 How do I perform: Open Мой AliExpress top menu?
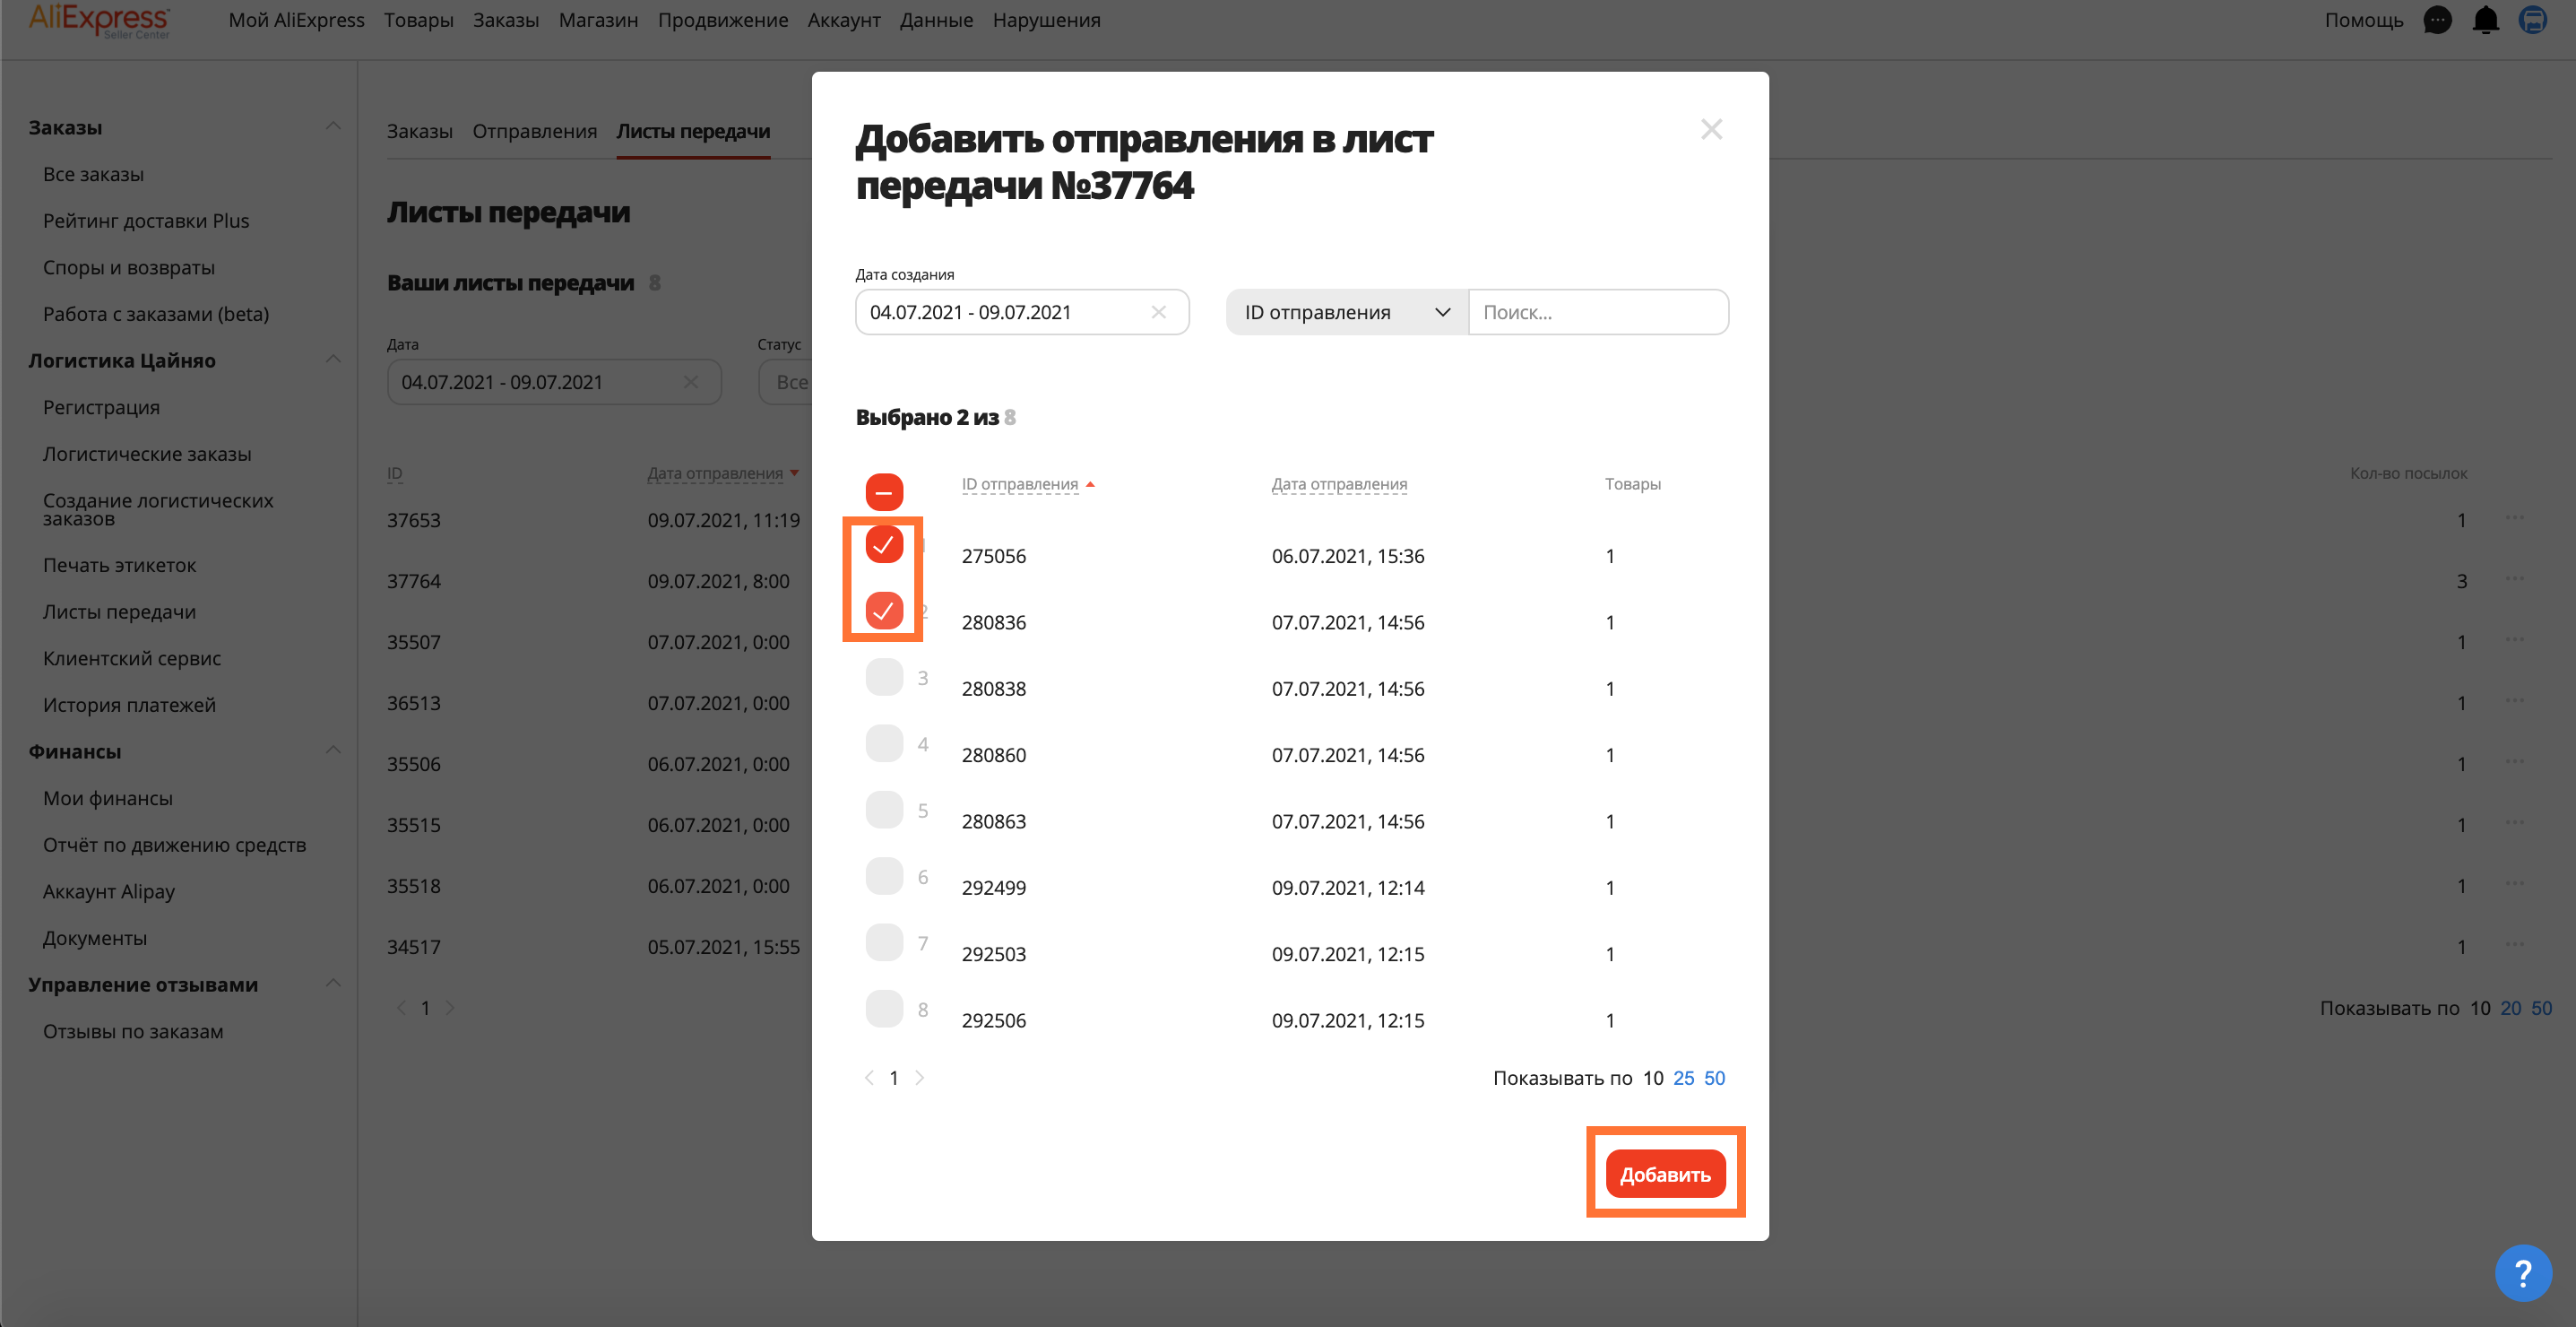click(x=296, y=20)
